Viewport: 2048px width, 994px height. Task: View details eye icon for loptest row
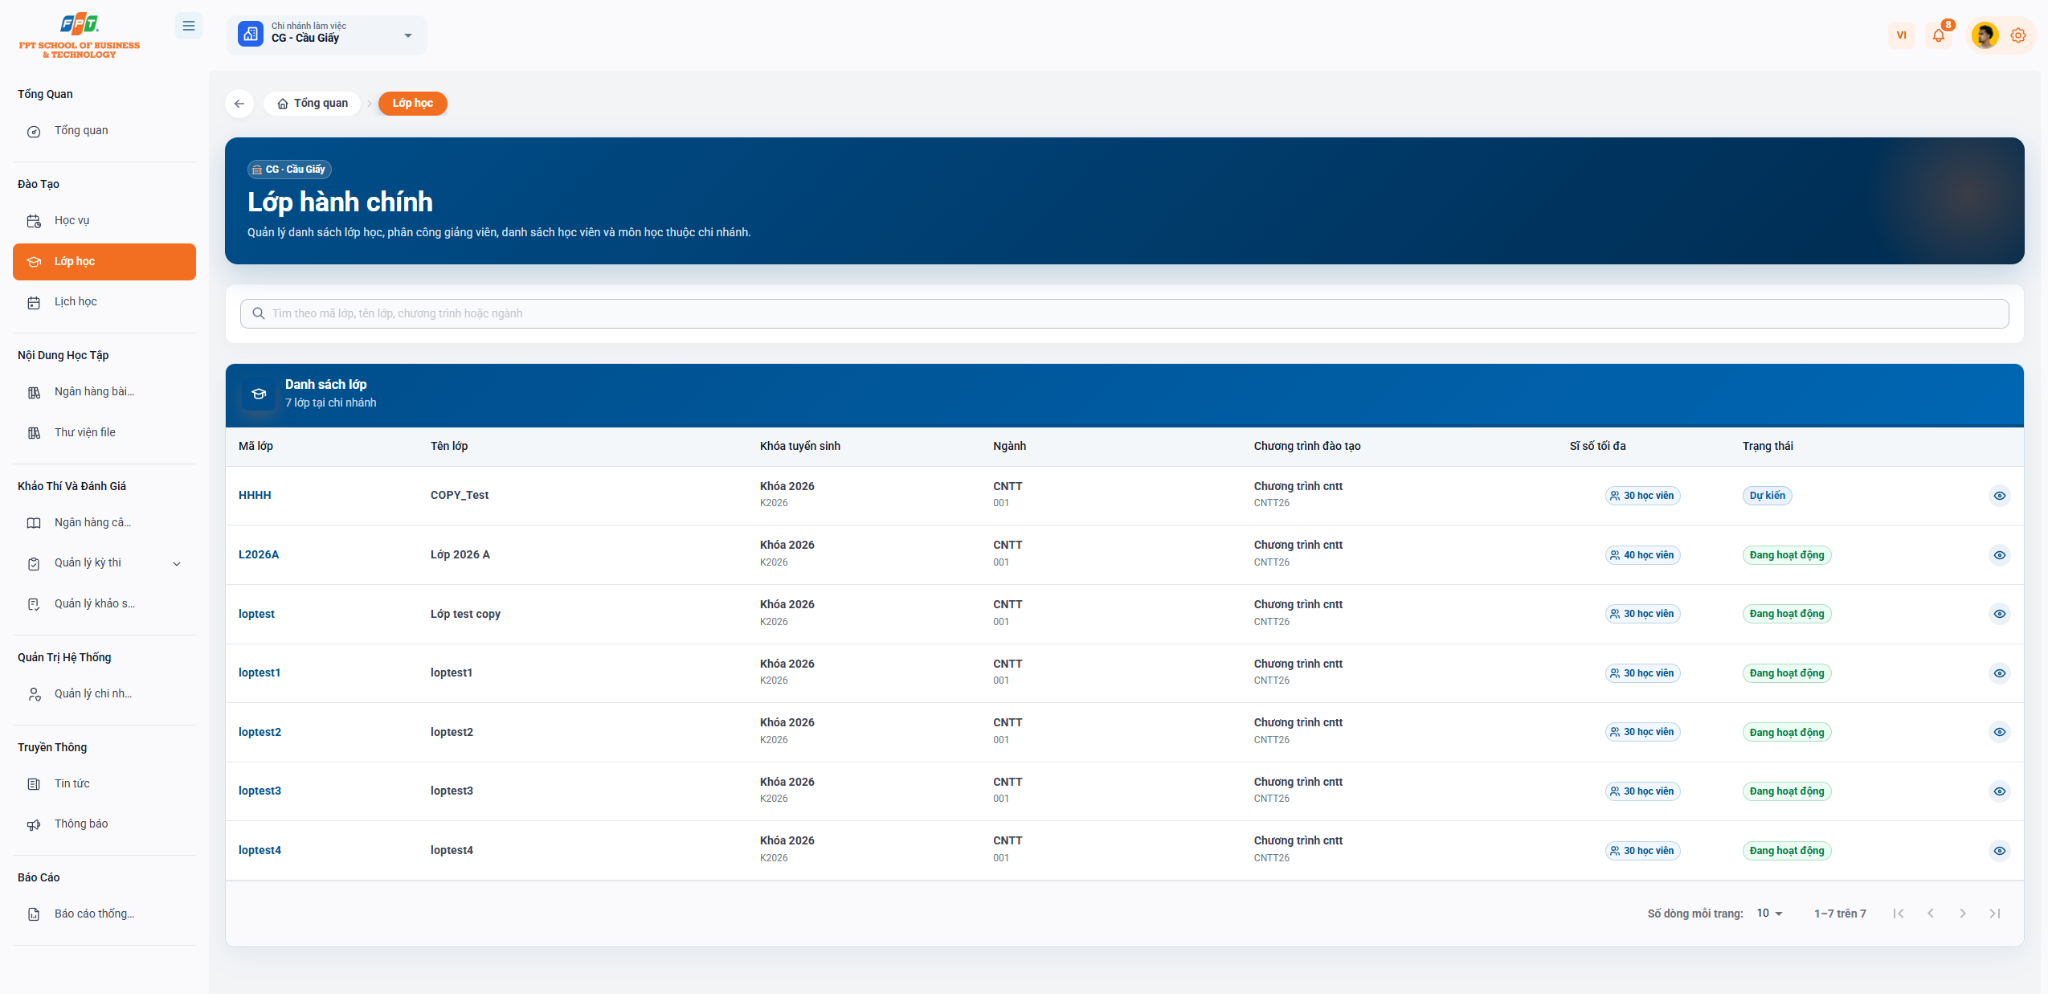(1999, 614)
